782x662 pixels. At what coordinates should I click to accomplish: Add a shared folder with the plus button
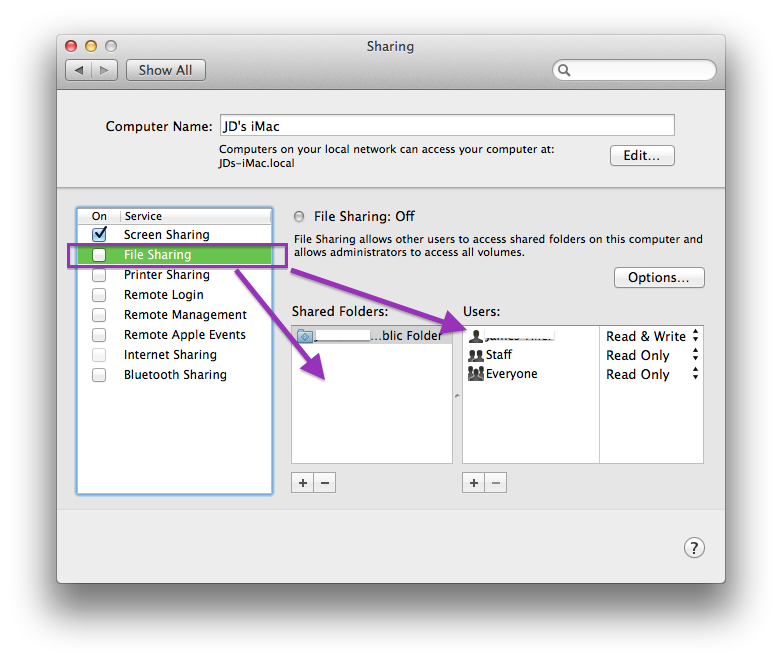pyautogui.click(x=303, y=482)
